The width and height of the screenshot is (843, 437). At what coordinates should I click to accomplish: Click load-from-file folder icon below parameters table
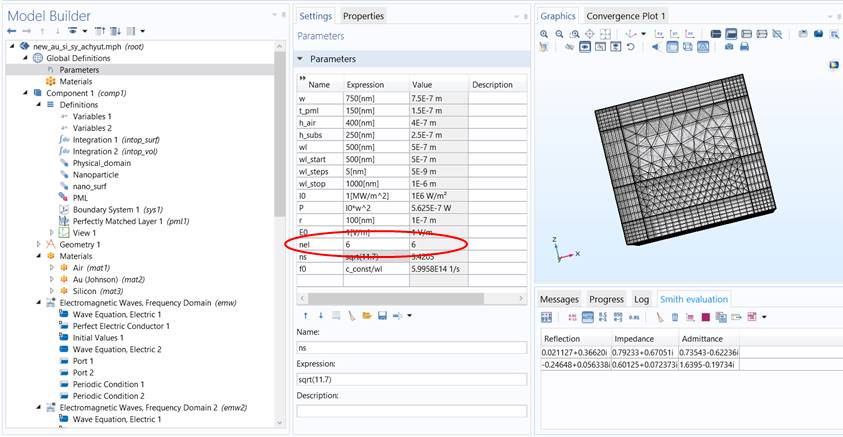[x=367, y=316]
